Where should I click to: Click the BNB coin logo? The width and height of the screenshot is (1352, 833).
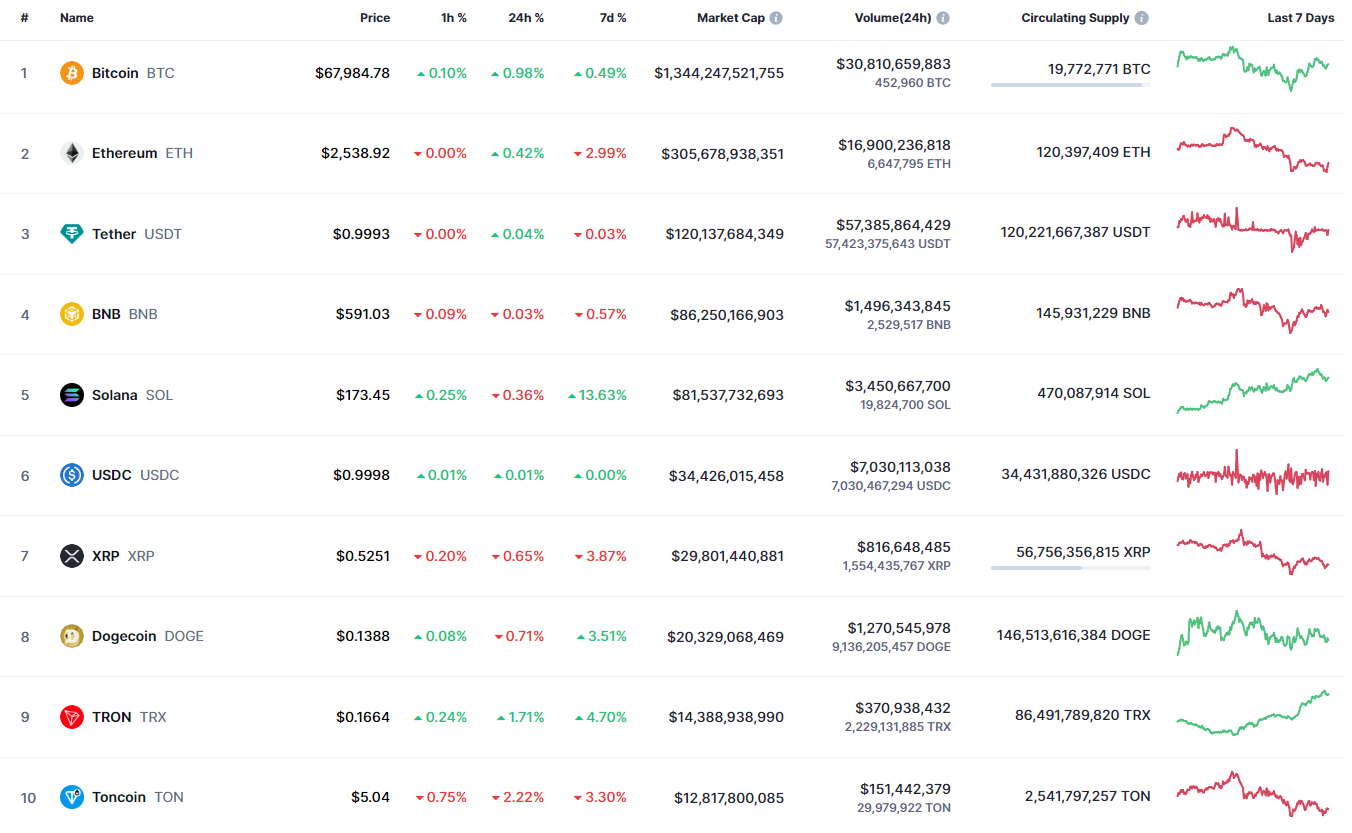pyautogui.click(x=72, y=314)
